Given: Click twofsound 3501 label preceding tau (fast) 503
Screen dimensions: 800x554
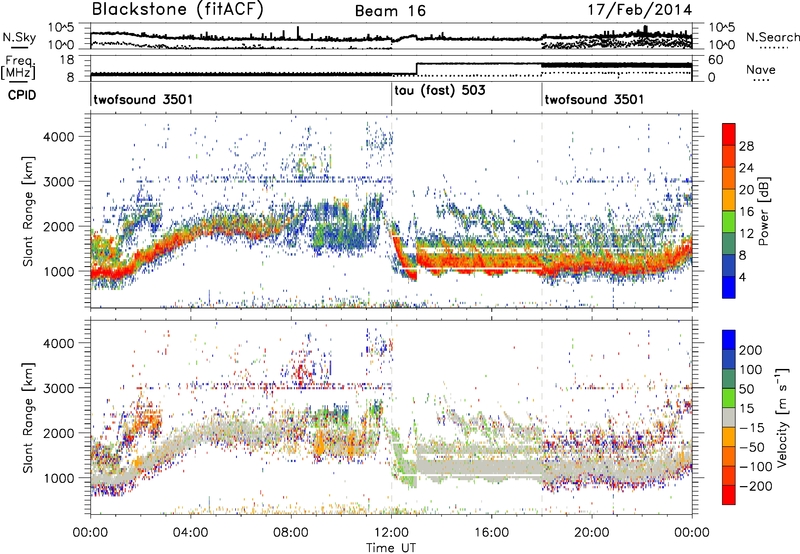Looking at the screenshot, I should click(143, 99).
